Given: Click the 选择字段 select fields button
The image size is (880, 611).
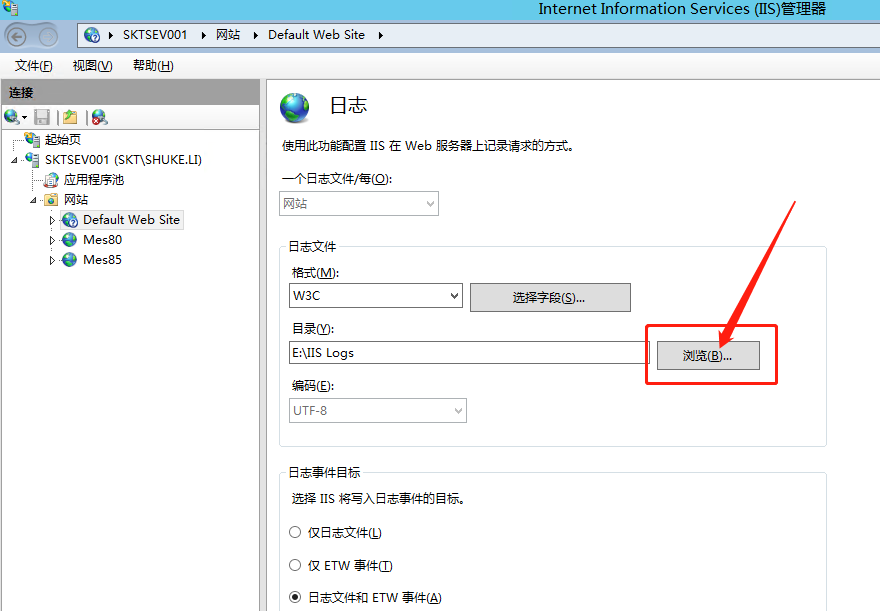Looking at the screenshot, I should pyautogui.click(x=549, y=297).
